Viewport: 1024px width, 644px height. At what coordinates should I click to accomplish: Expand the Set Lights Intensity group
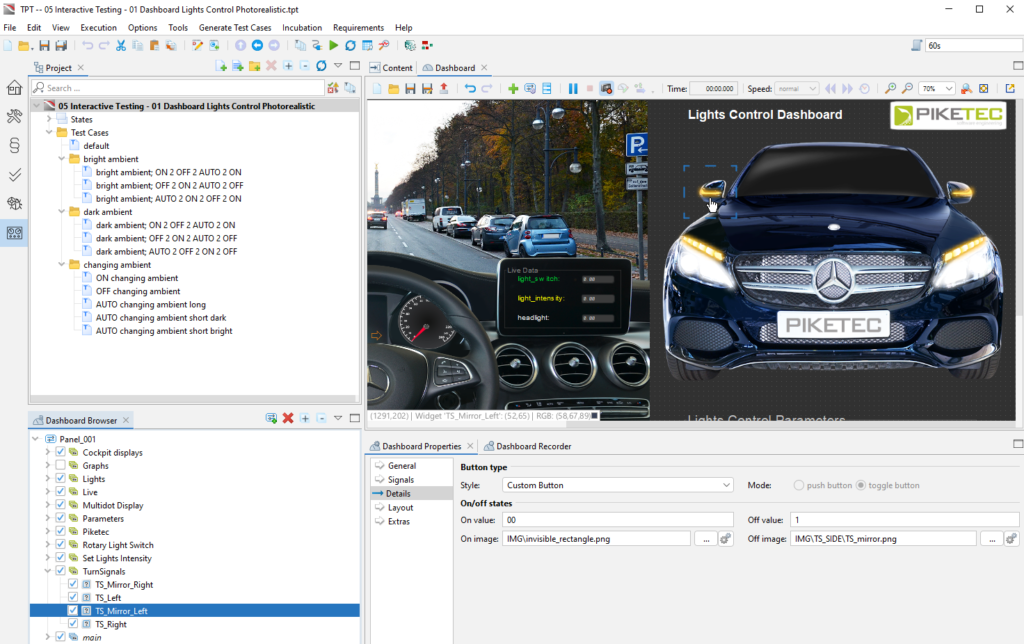pyautogui.click(x=48, y=558)
